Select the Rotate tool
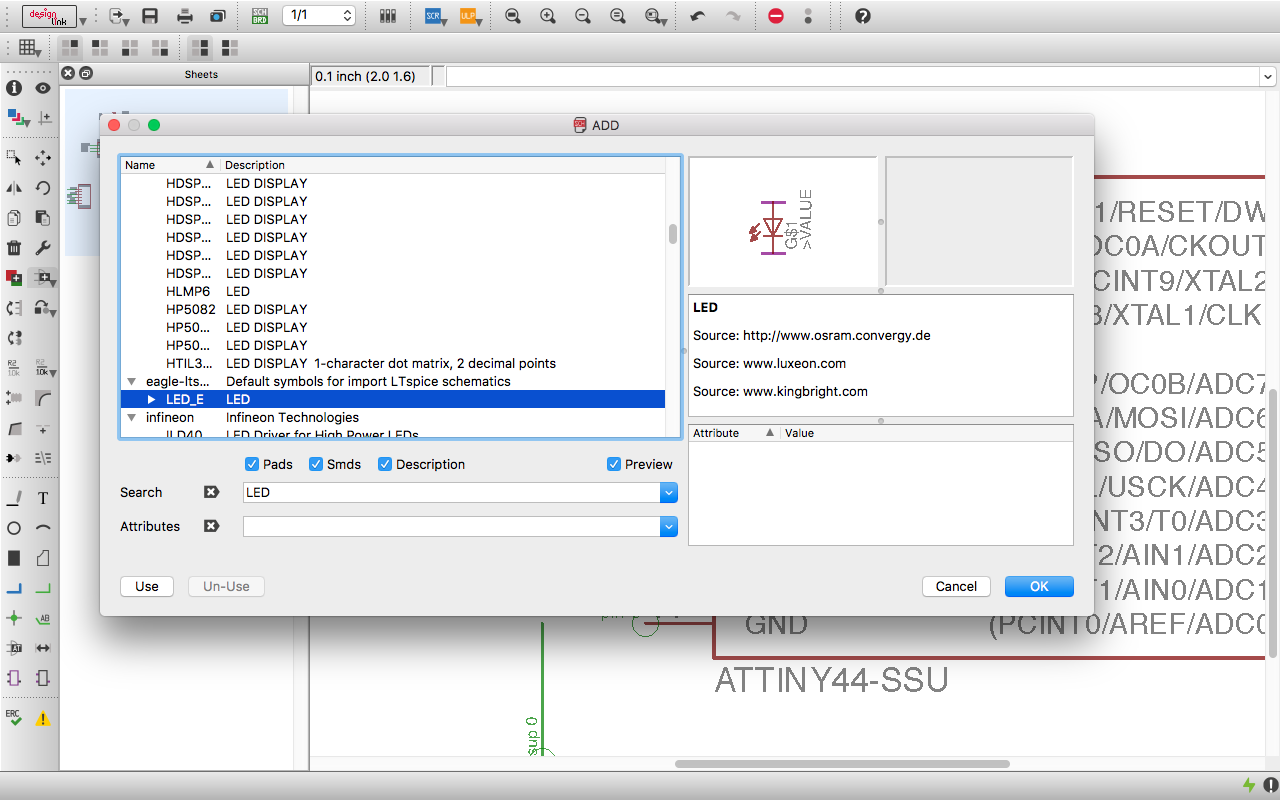Viewport: 1280px width, 800px height. pos(43,187)
